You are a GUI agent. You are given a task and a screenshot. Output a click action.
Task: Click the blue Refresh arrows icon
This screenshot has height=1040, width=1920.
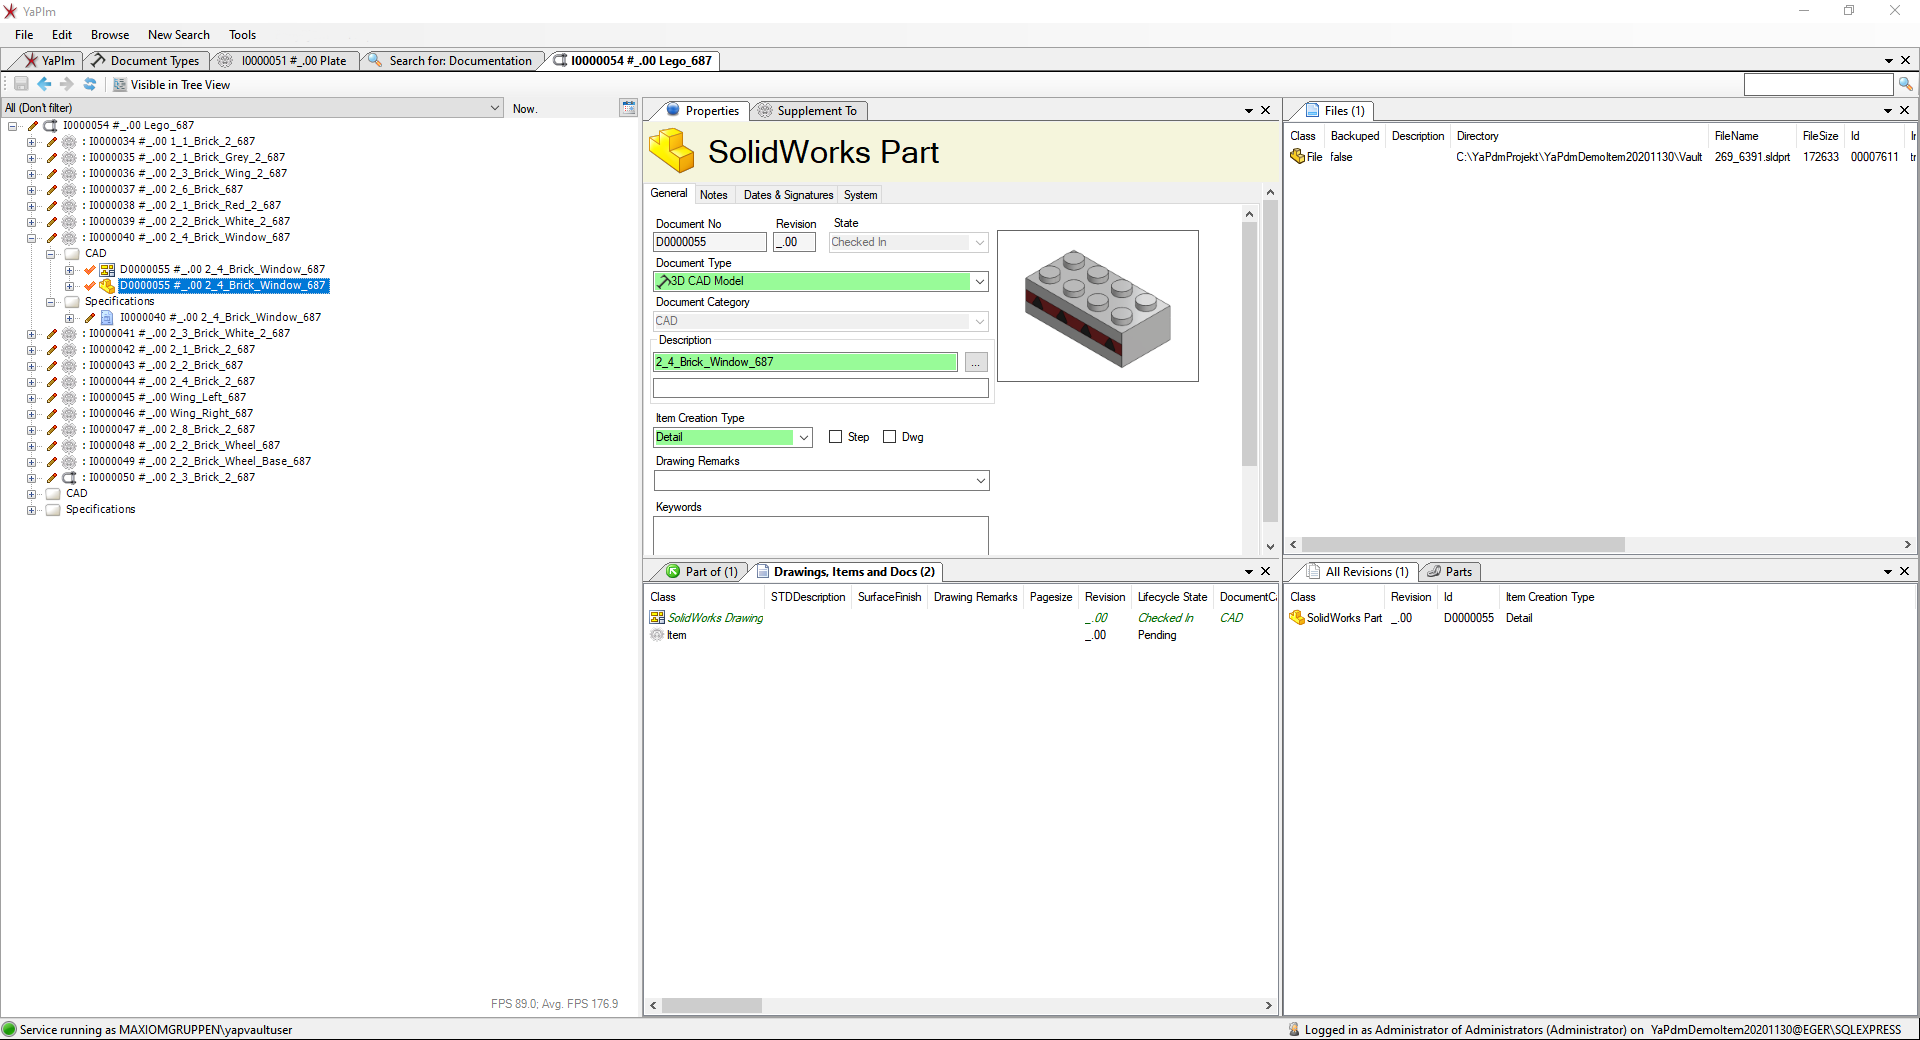click(90, 84)
